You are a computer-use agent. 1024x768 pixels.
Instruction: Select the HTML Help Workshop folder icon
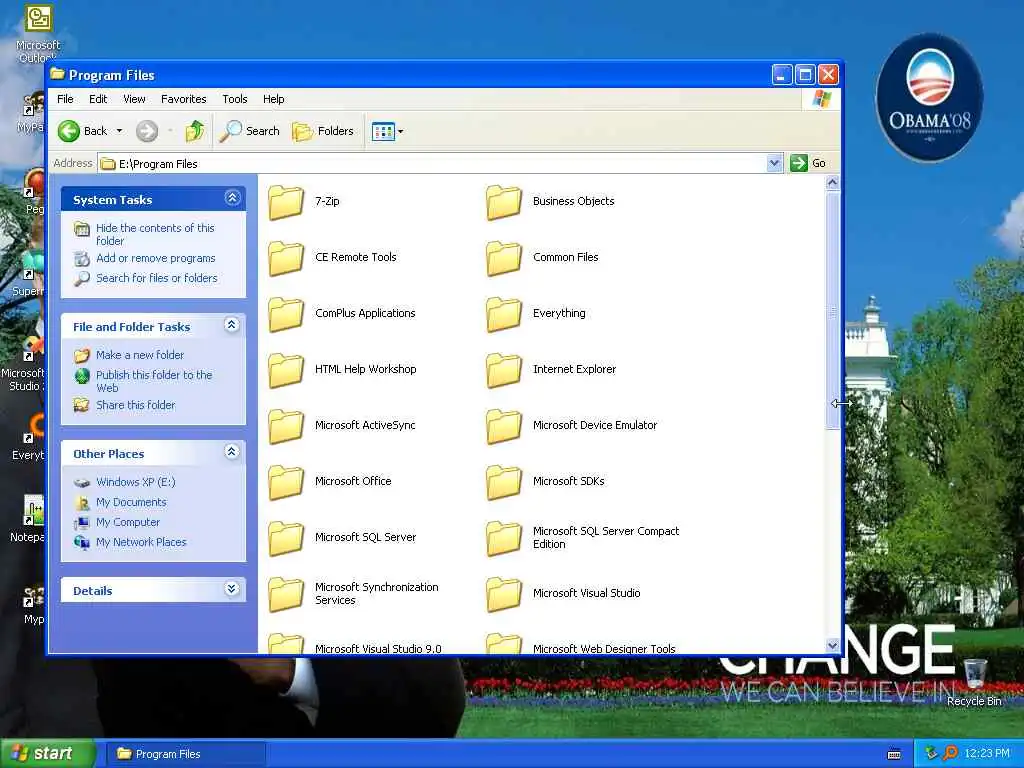(x=286, y=370)
